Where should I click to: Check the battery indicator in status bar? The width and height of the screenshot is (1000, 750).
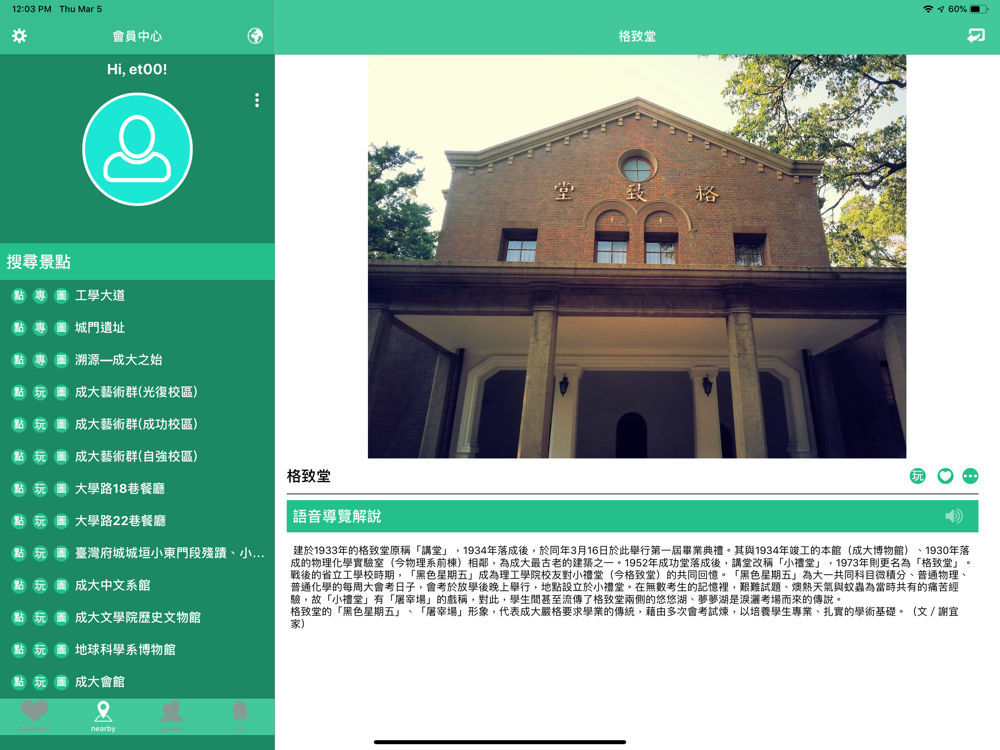[x=979, y=9]
